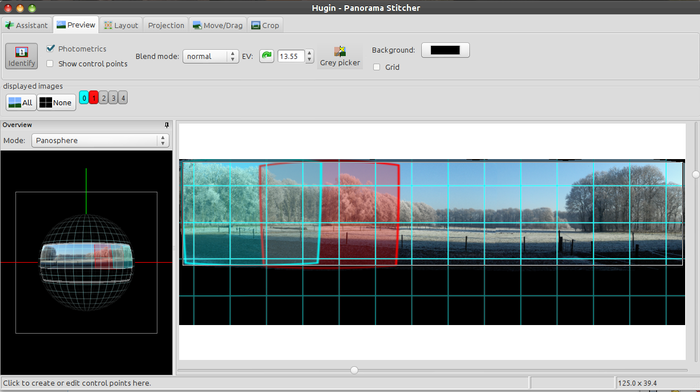This screenshot has height=392, width=700.
Task: Switch to the Preview tab
Action: tap(76, 25)
